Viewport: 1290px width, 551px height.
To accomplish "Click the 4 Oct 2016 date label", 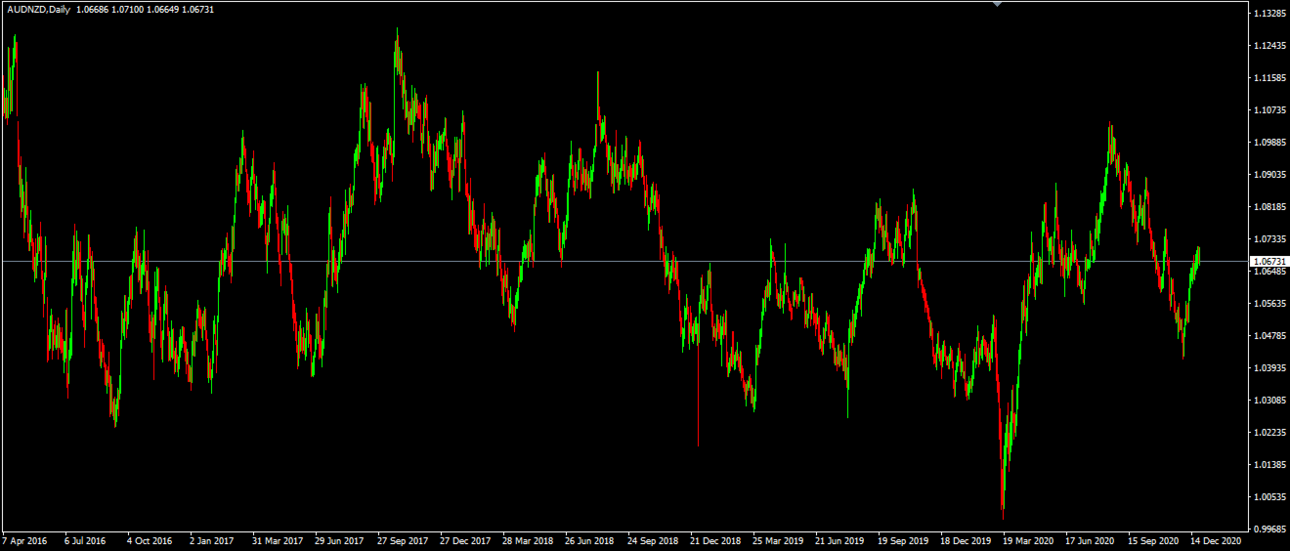I will click(x=149, y=541).
